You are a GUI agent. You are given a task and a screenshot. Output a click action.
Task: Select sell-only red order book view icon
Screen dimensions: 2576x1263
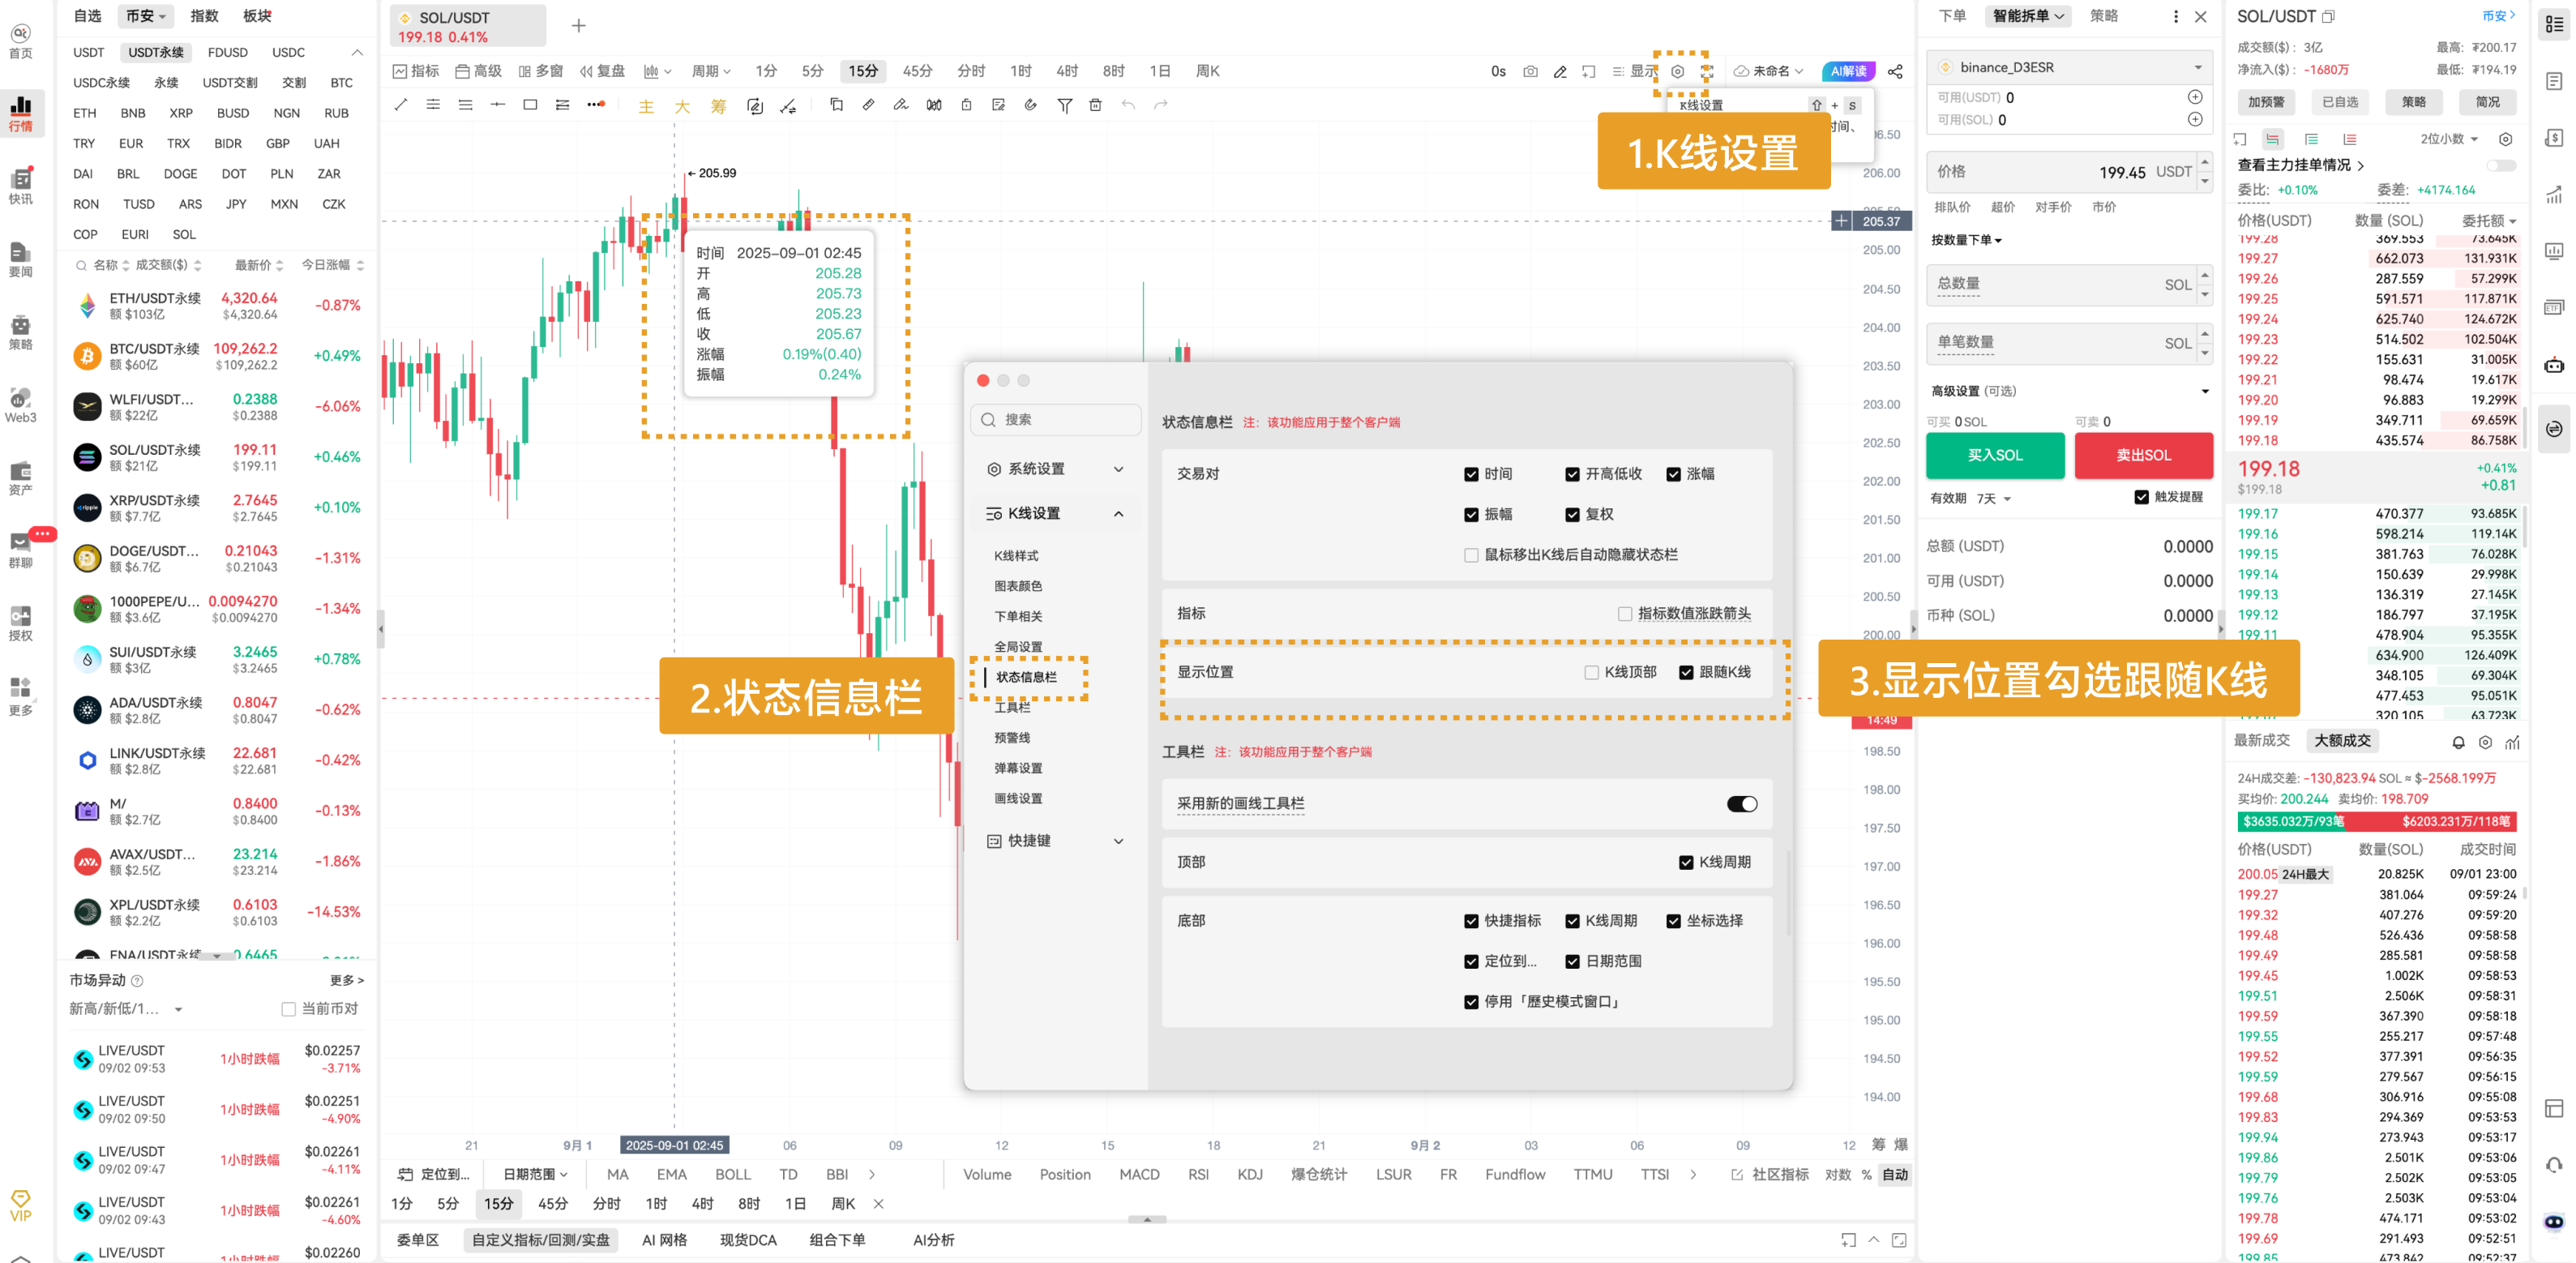(2349, 139)
